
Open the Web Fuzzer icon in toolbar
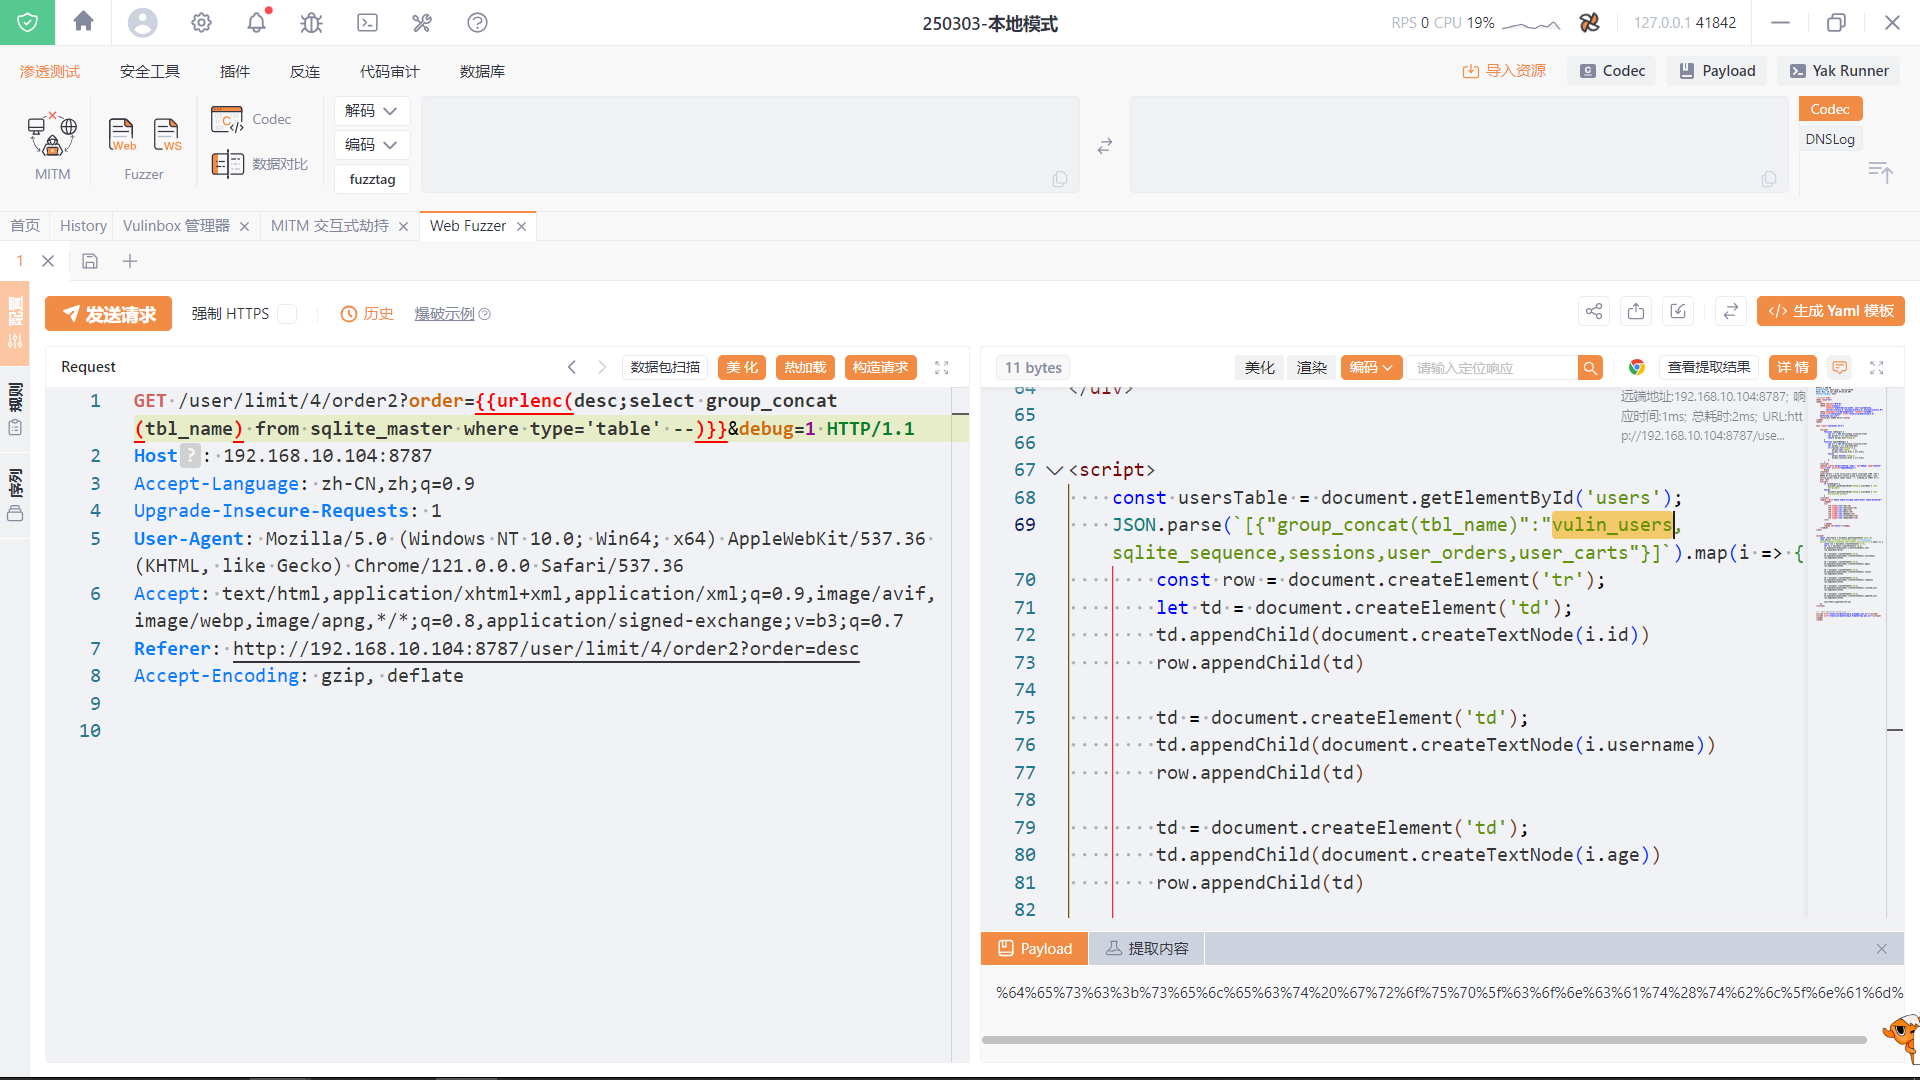pyautogui.click(x=122, y=135)
